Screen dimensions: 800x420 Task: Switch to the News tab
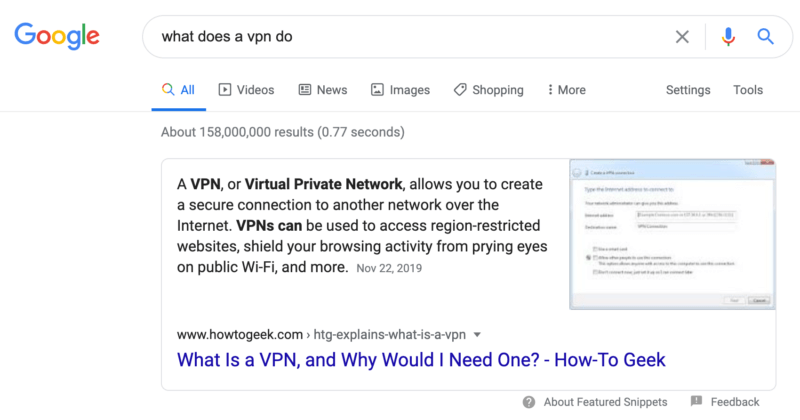pyautogui.click(x=322, y=90)
